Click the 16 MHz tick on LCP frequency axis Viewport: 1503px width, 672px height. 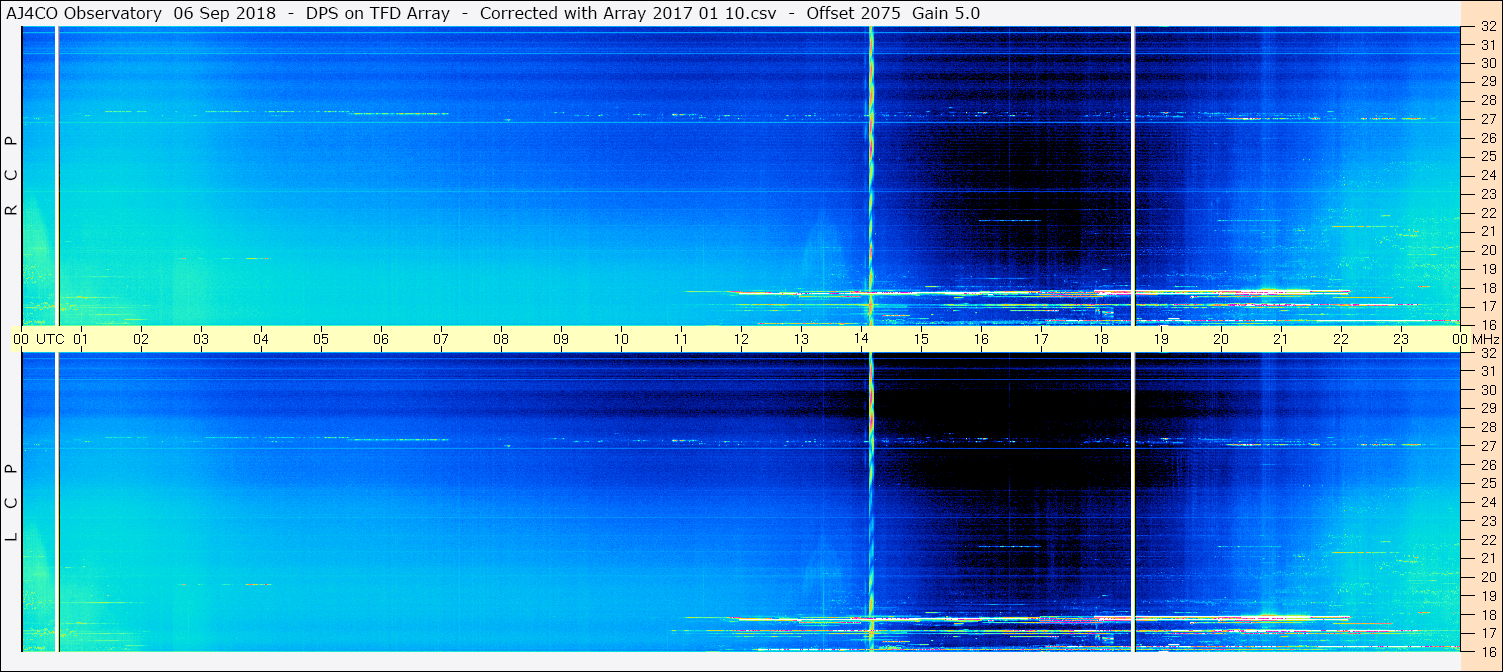click(1487, 651)
